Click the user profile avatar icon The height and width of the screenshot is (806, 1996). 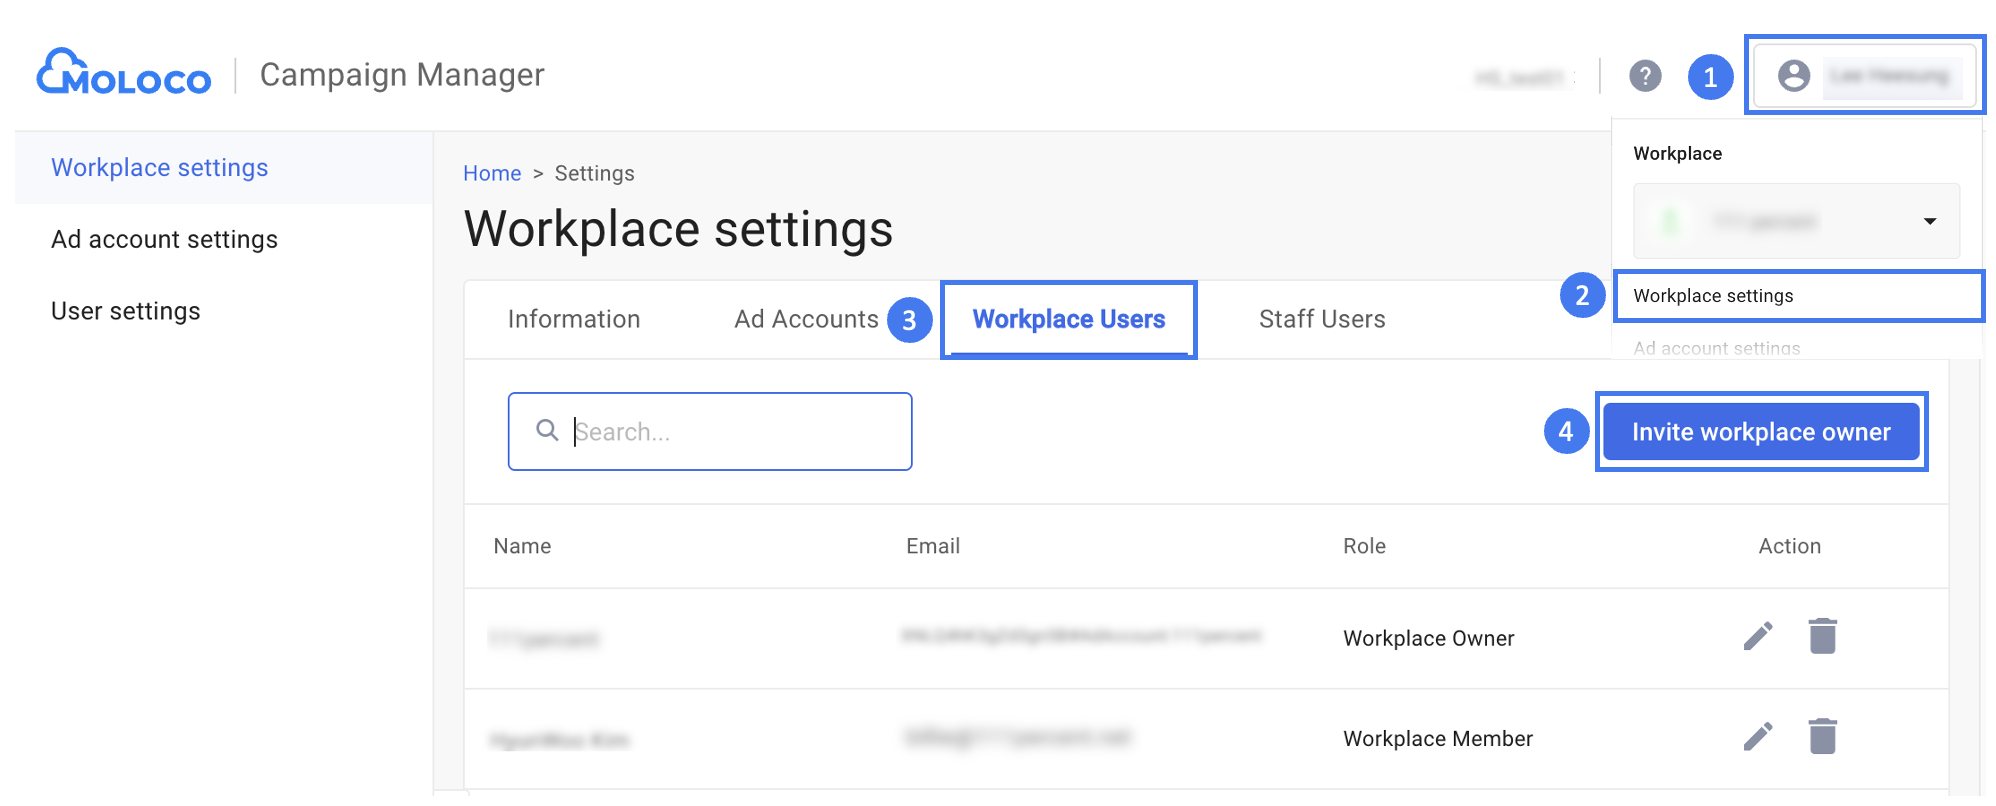(1793, 76)
